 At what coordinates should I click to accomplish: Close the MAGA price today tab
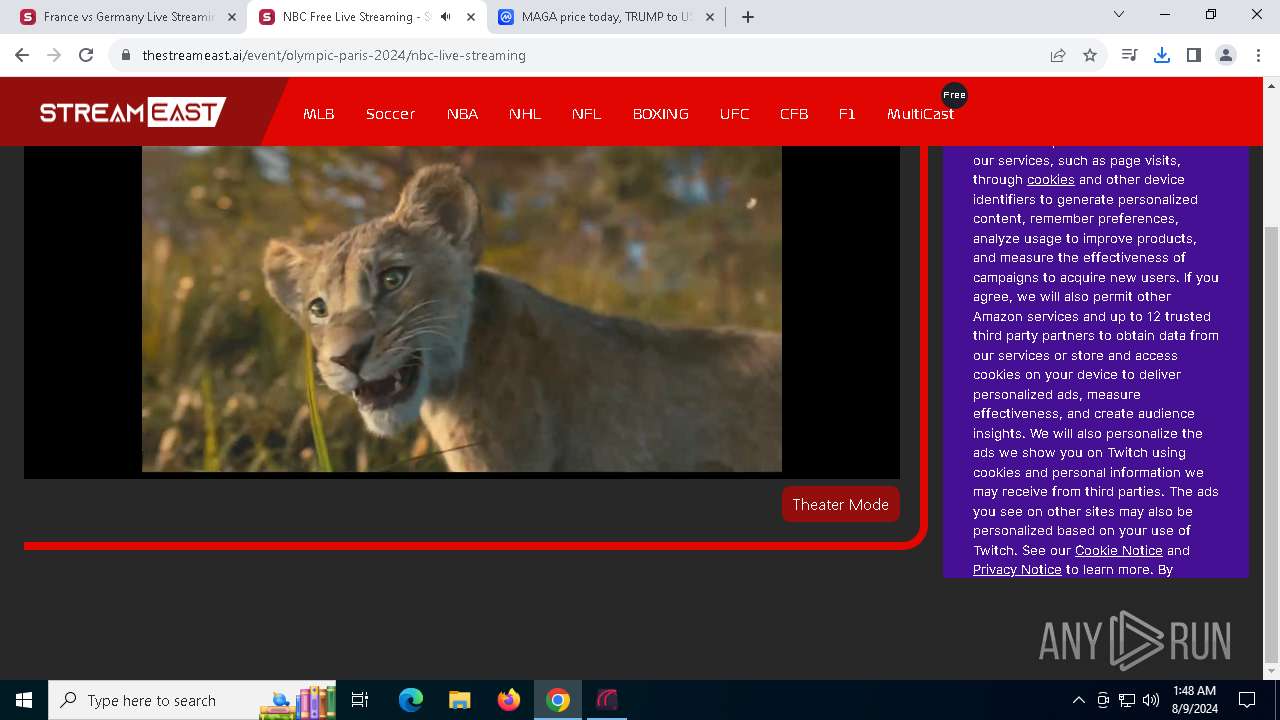(x=710, y=17)
